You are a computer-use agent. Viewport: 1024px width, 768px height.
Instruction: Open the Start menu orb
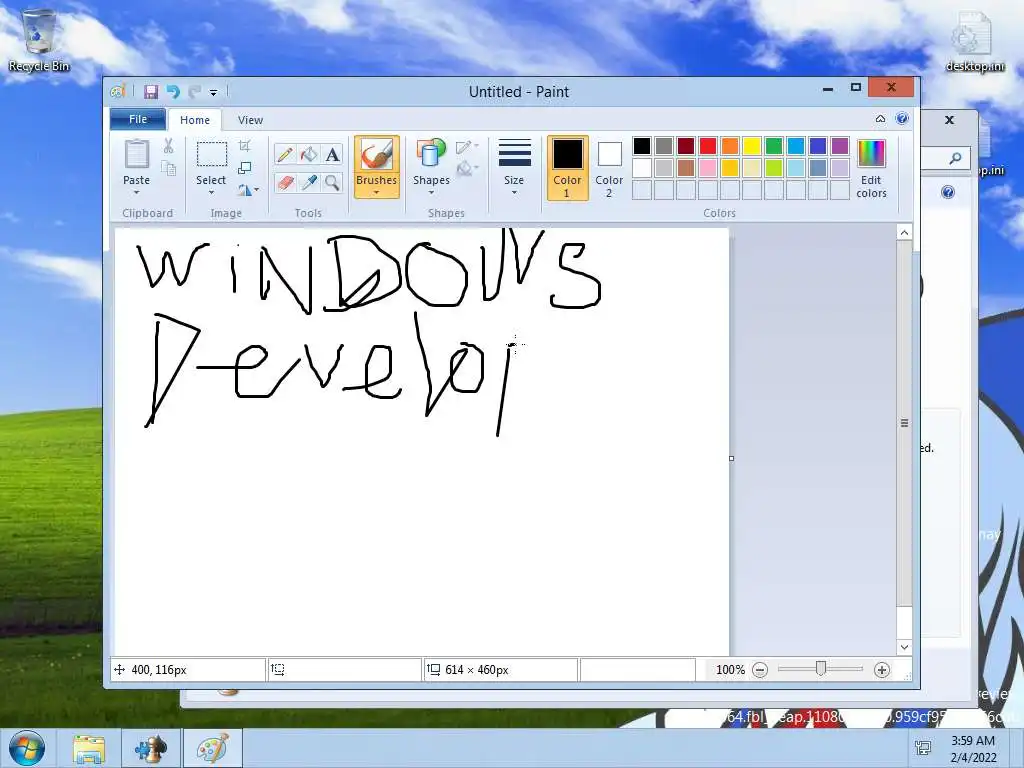(x=27, y=748)
